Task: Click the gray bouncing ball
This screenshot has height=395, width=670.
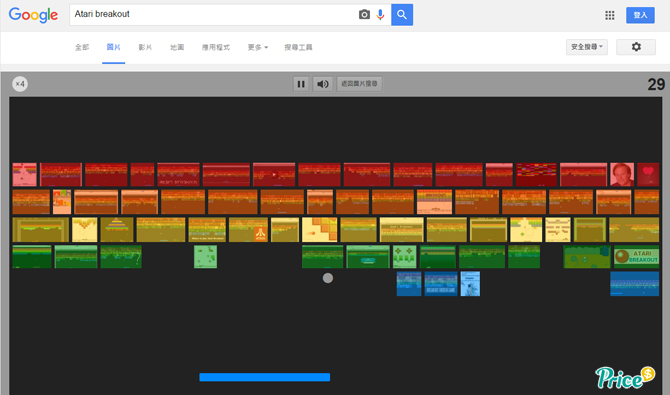Action: point(328,278)
